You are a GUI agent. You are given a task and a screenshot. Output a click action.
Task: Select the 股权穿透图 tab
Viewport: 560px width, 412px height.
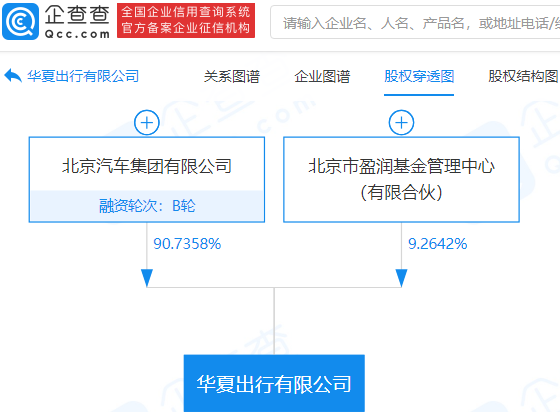click(x=419, y=76)
